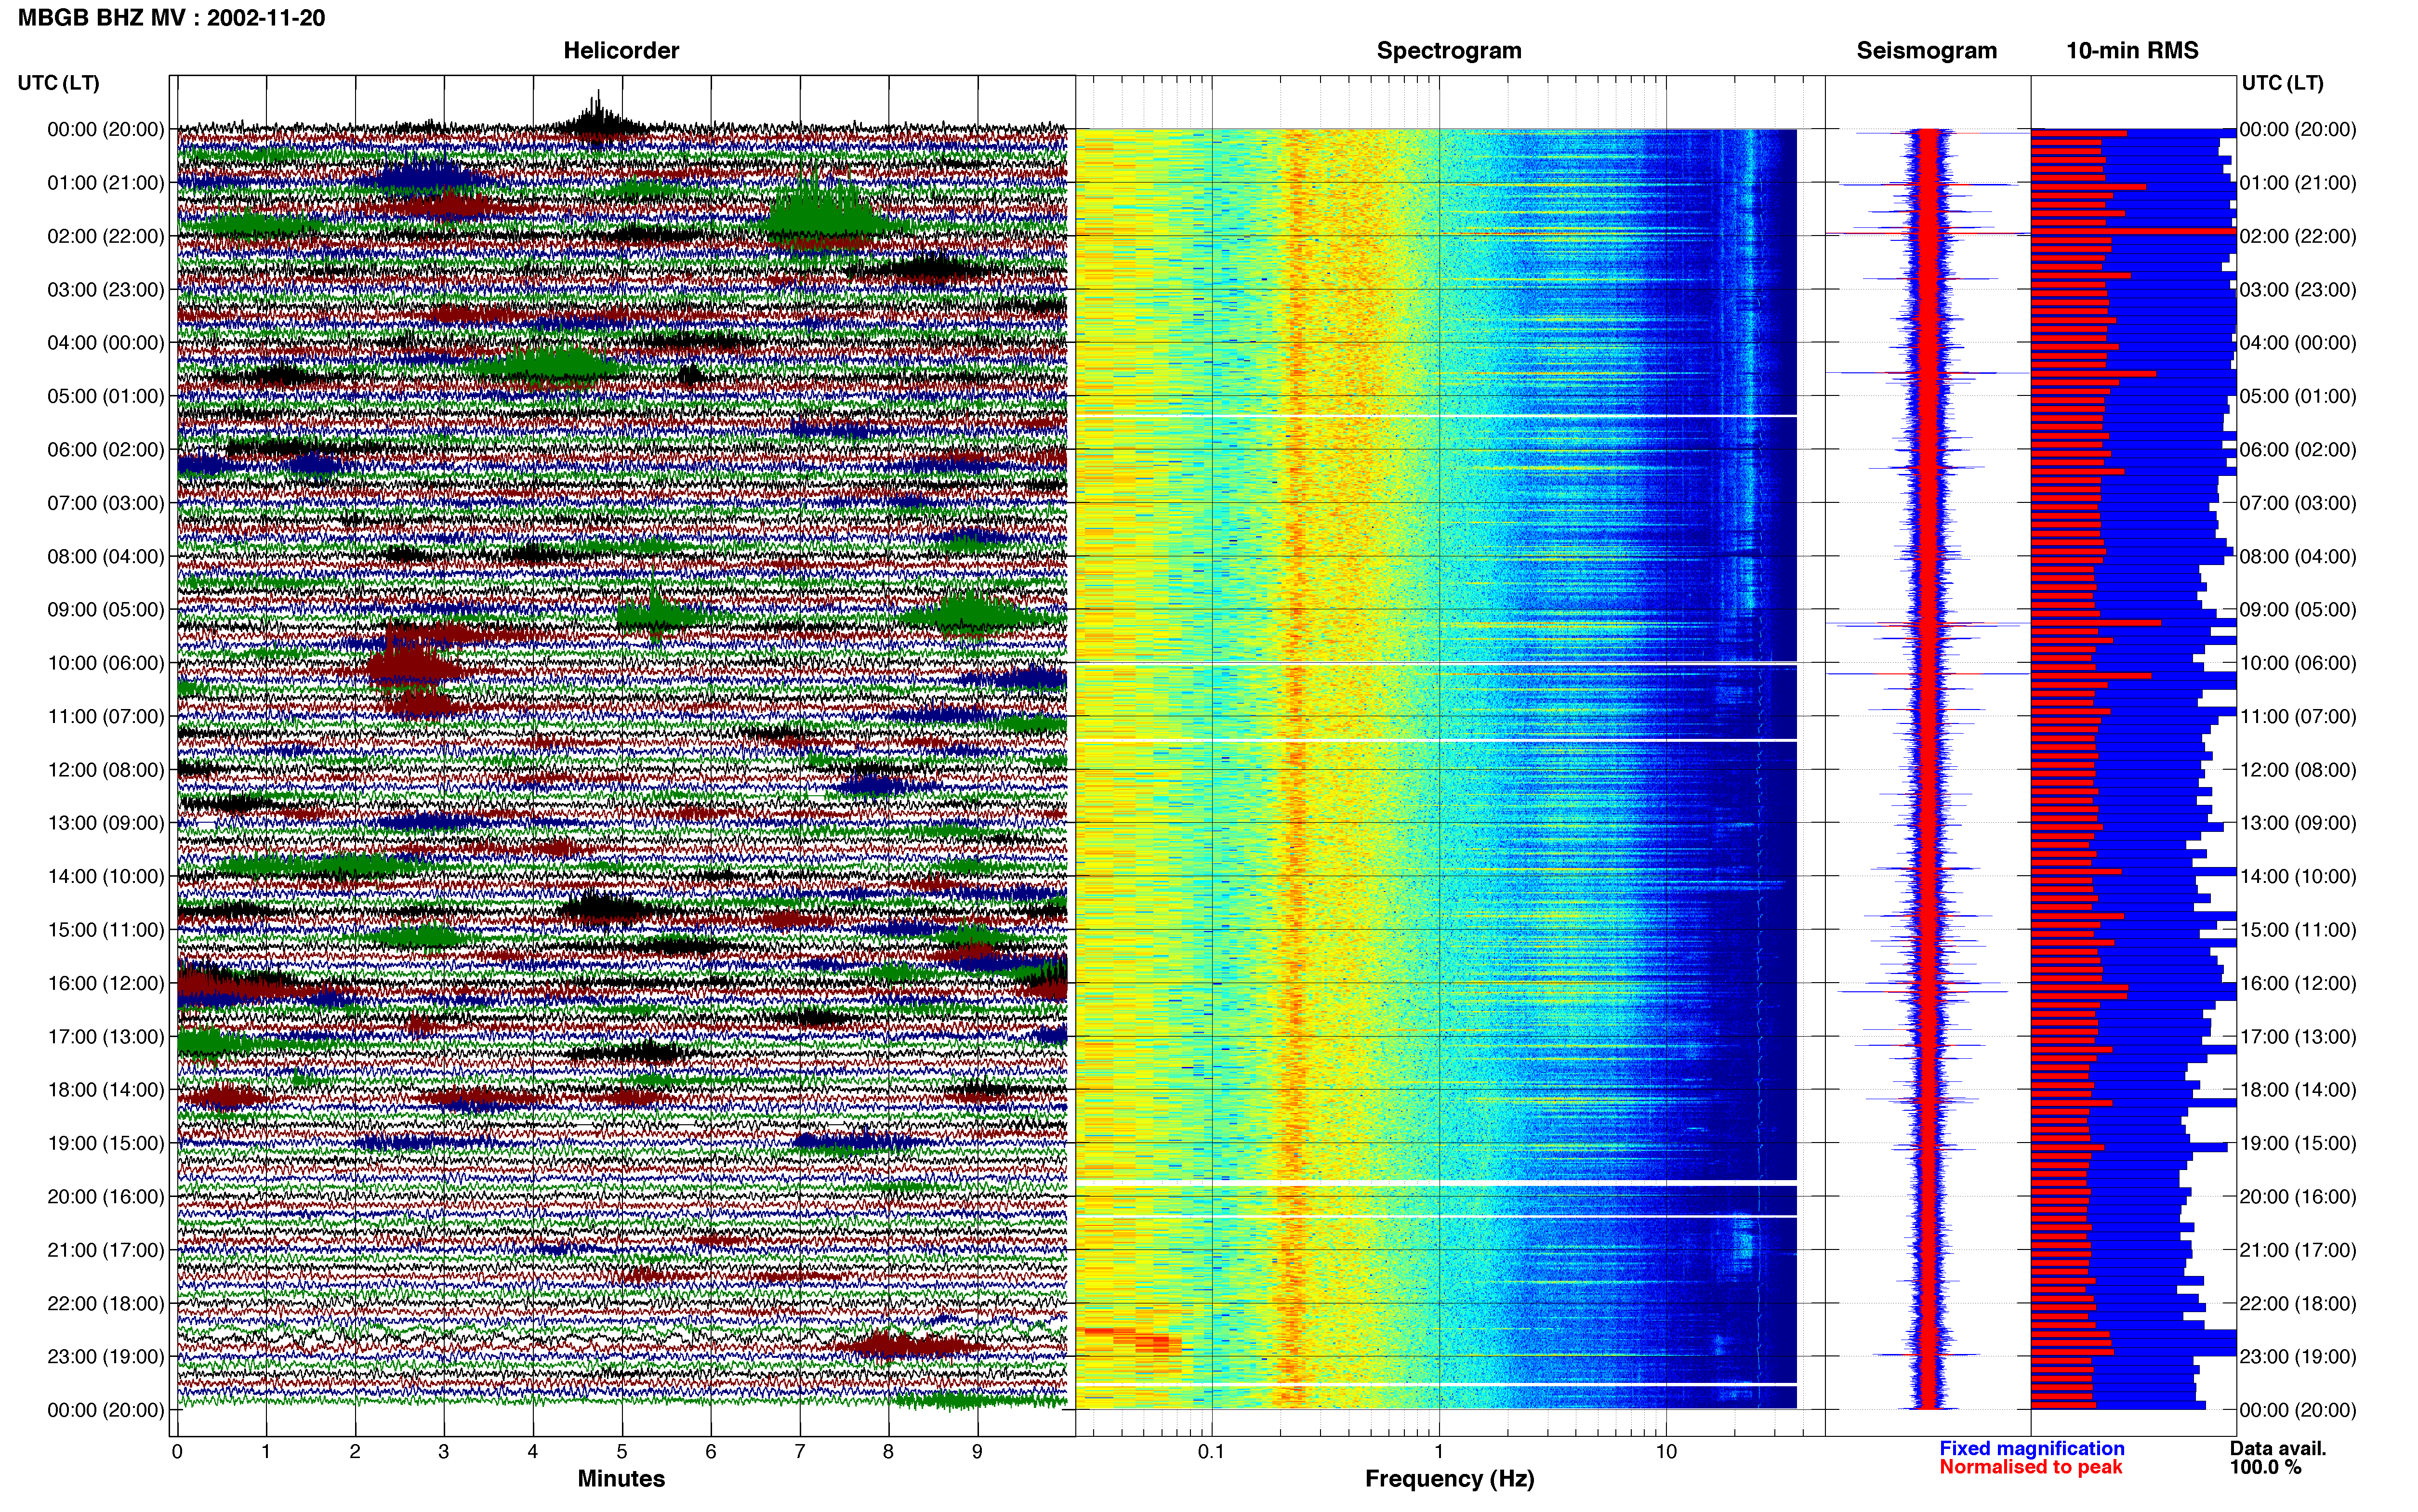Click the 'Normalised to peak' legend text

click(2030, 1467)
